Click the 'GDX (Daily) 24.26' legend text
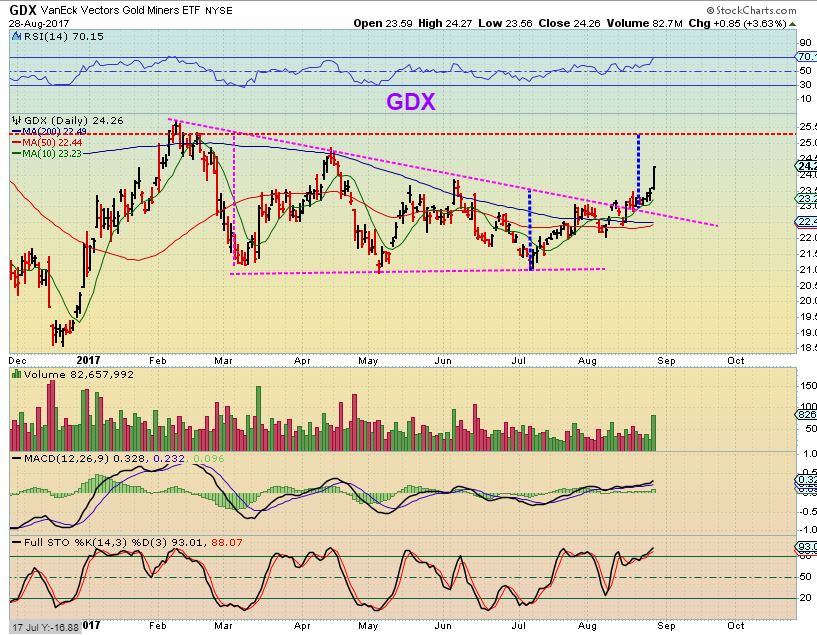Screen dimensions: 817x635 coord(73,120)
